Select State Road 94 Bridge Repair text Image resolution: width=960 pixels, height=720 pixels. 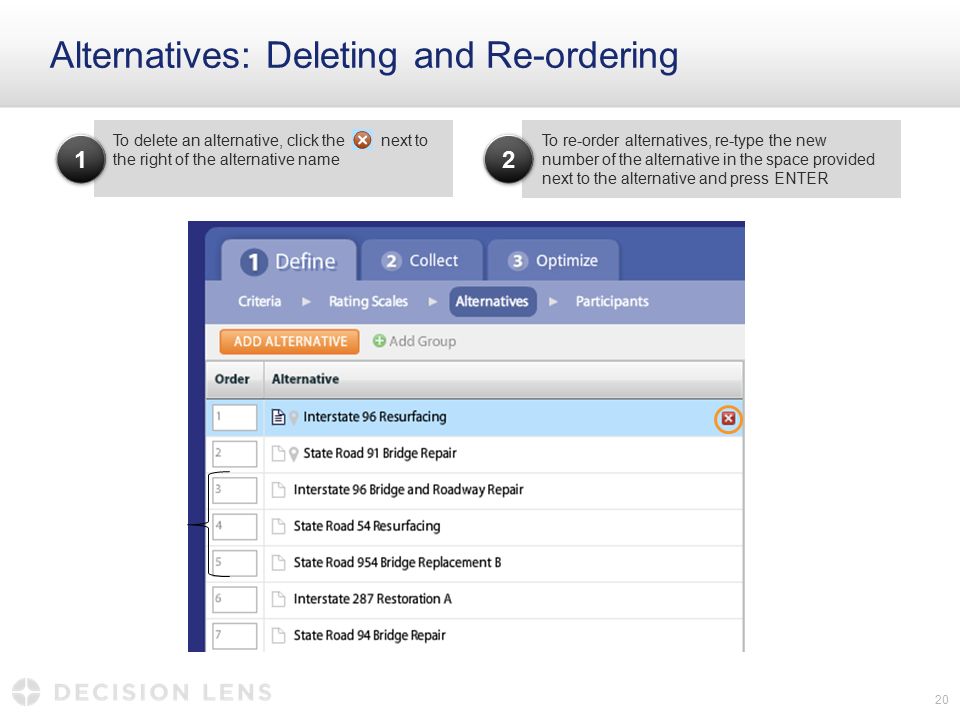pyautogui.click(x=369, y=636)
